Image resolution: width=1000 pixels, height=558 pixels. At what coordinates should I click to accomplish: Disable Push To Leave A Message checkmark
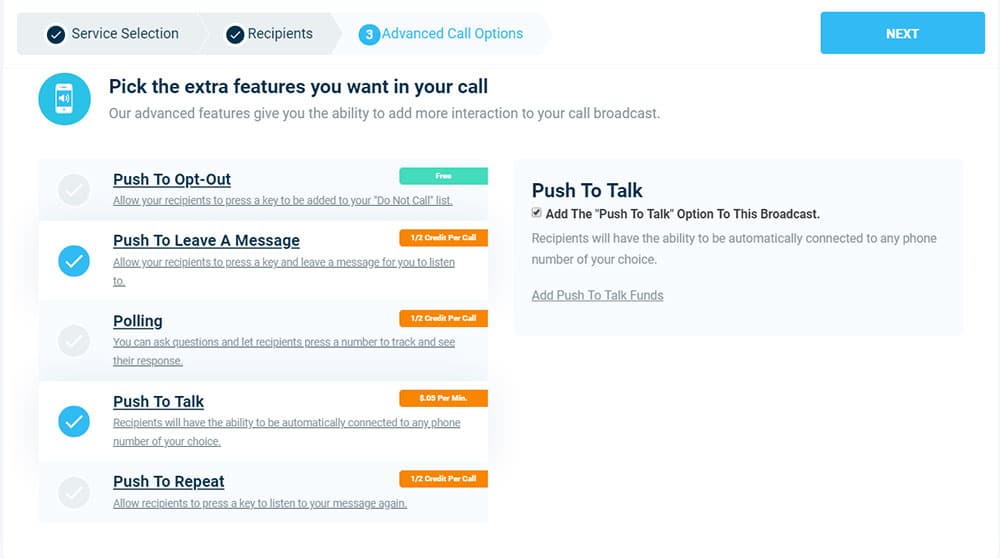(74, 261)
